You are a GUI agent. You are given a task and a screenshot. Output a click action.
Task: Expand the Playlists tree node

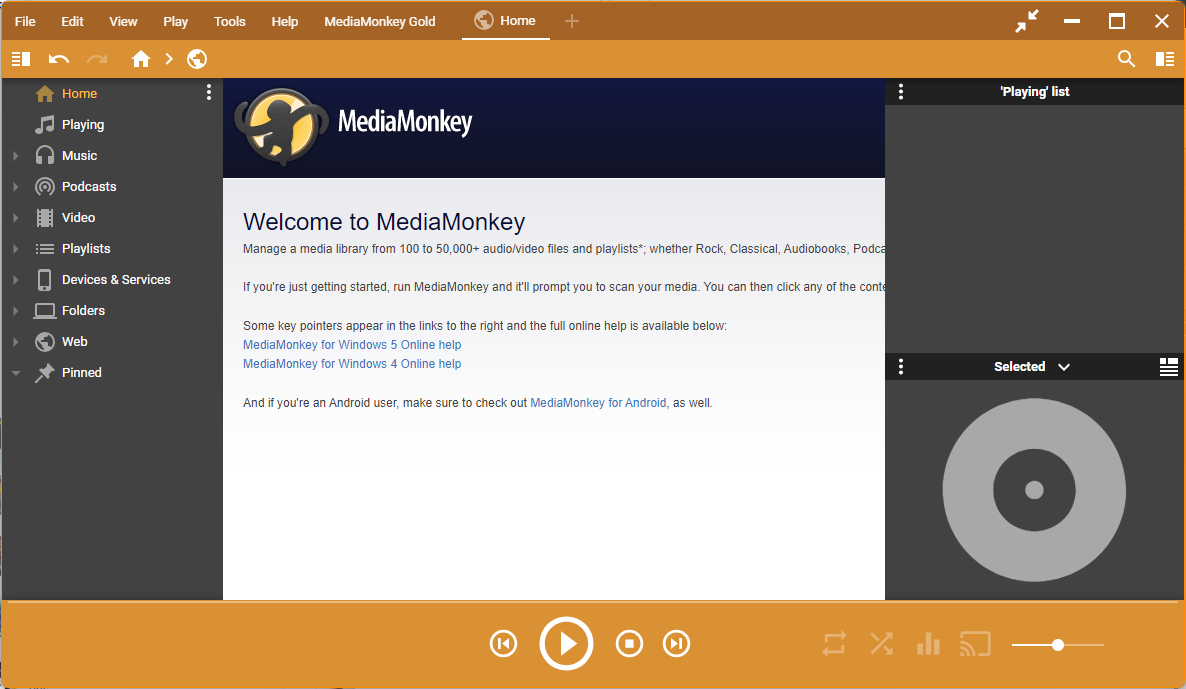tap(16, 249)
